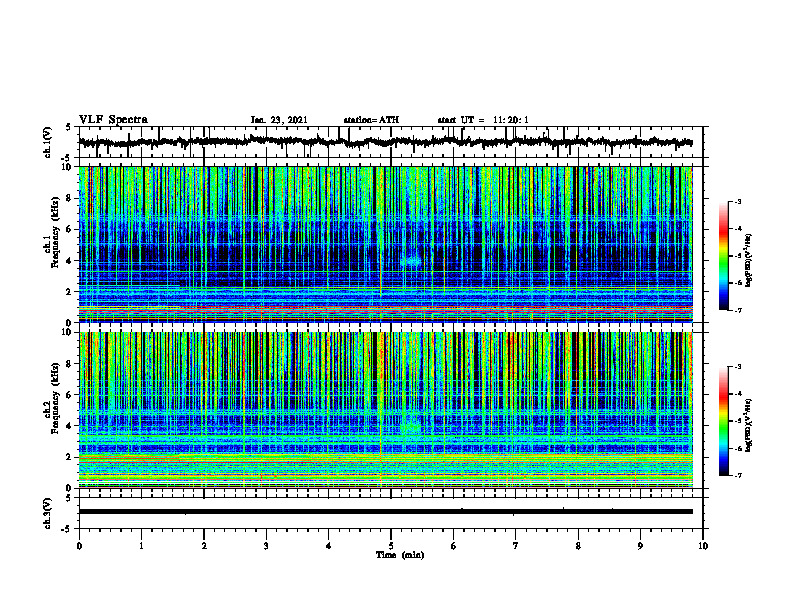Click the emission patch near 4 kHz in ch.2 spectrogram
792x612 pixels.
pos(411,426)
